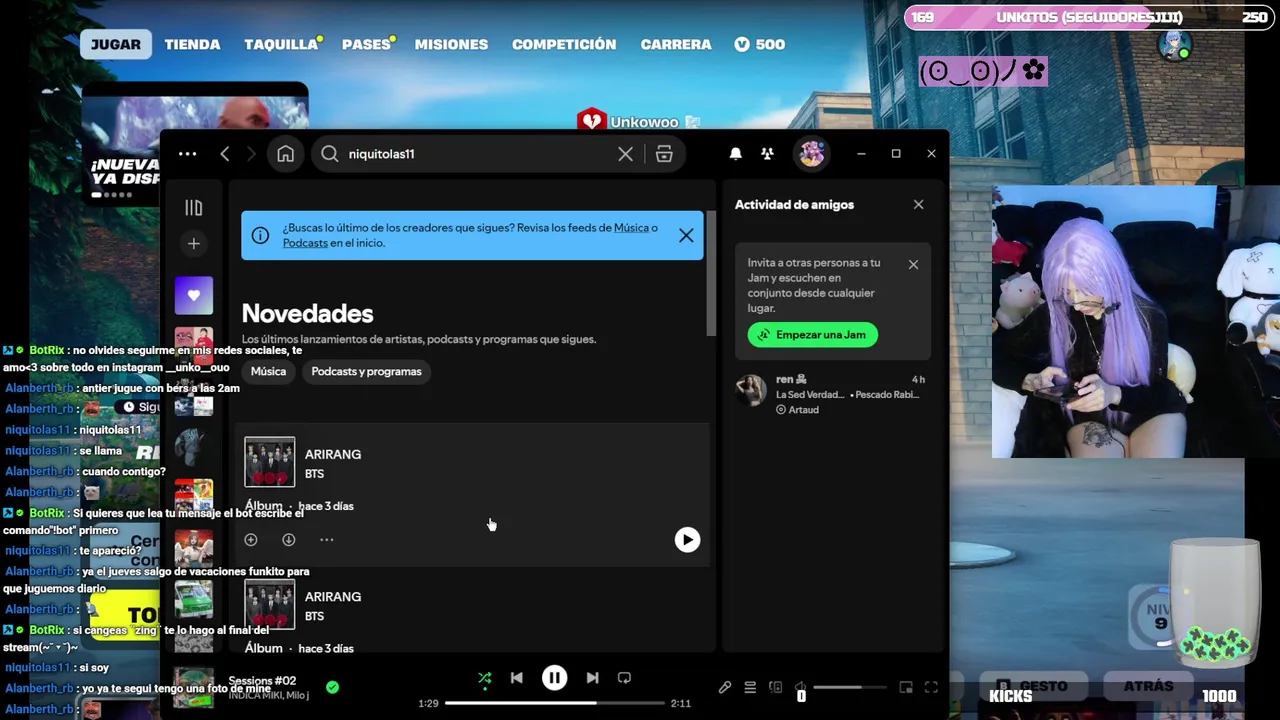Open first ARIRANG album title

click(x=333, y=454)
